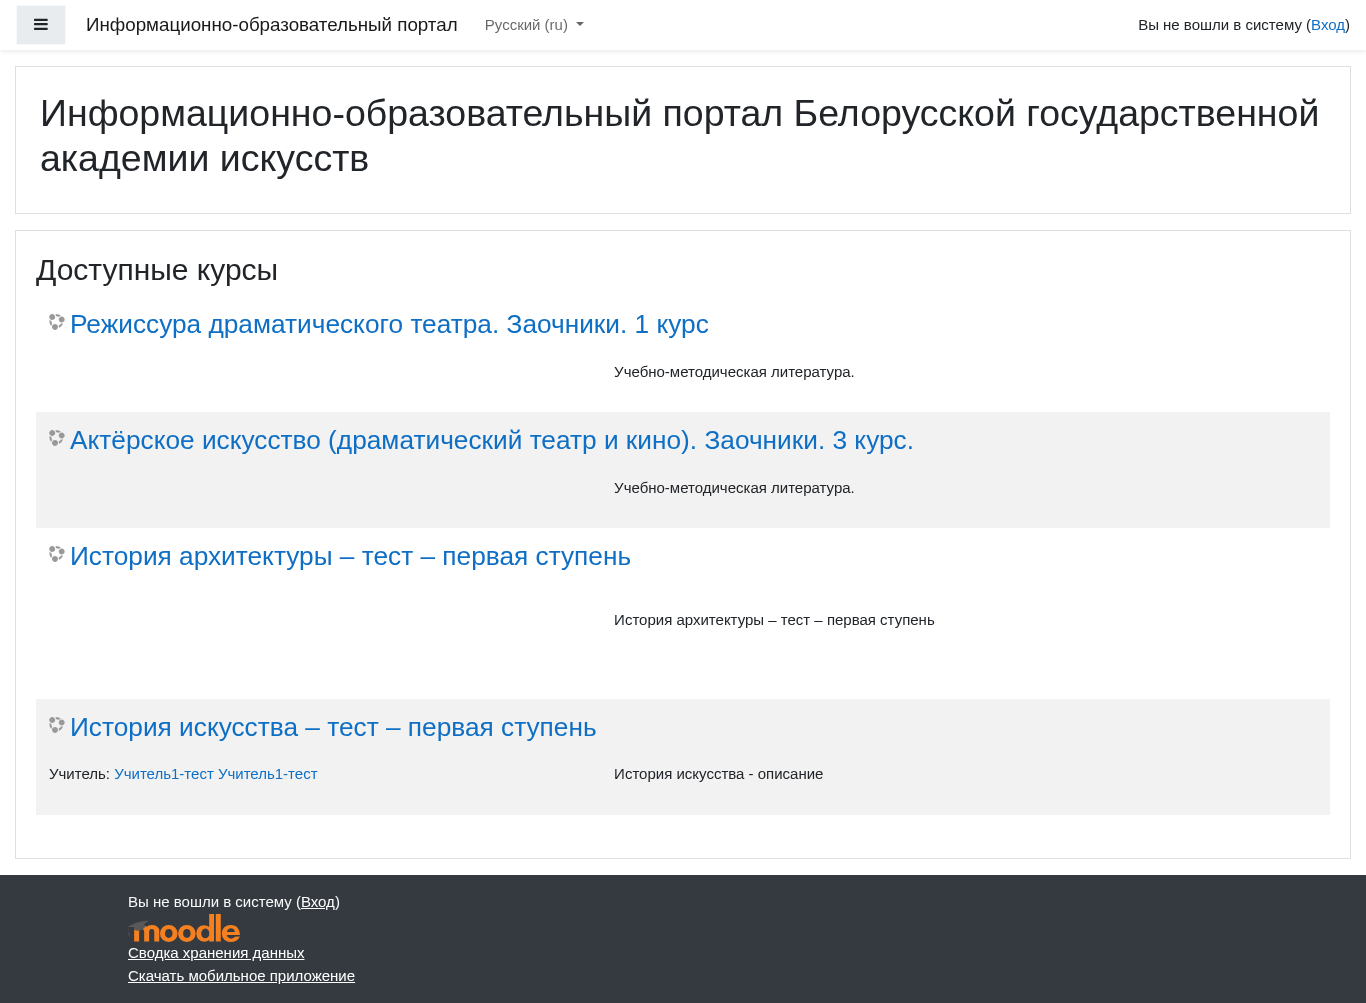The image size is (1366, 1003).
Task: Click the Доступные курсы heading
Action: pos(157,270)
